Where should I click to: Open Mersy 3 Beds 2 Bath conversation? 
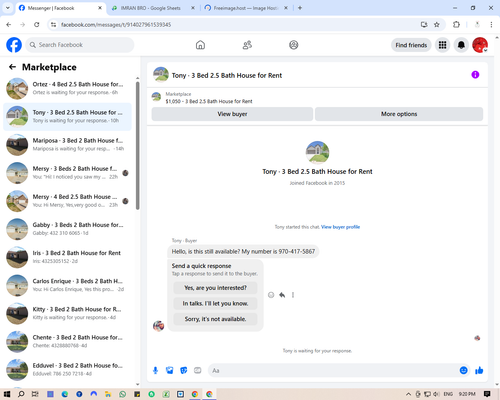coord(68,173)
